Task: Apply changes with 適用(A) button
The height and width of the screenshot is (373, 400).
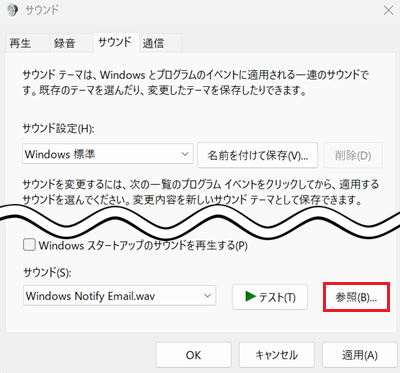Action: tap(360, 355)
